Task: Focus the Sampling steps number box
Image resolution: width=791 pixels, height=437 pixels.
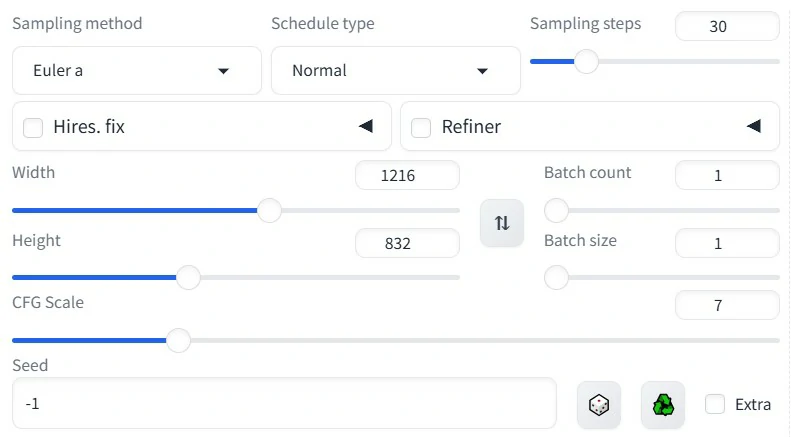Action: pyautogui.click(x=726, y=27)
